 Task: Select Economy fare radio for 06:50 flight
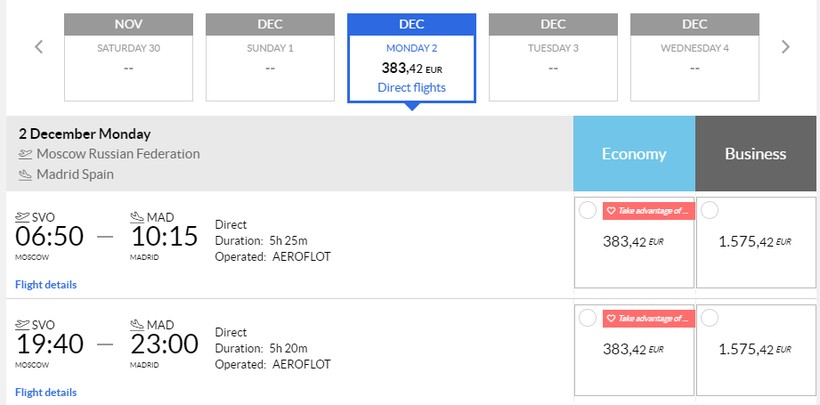(588, 210)
